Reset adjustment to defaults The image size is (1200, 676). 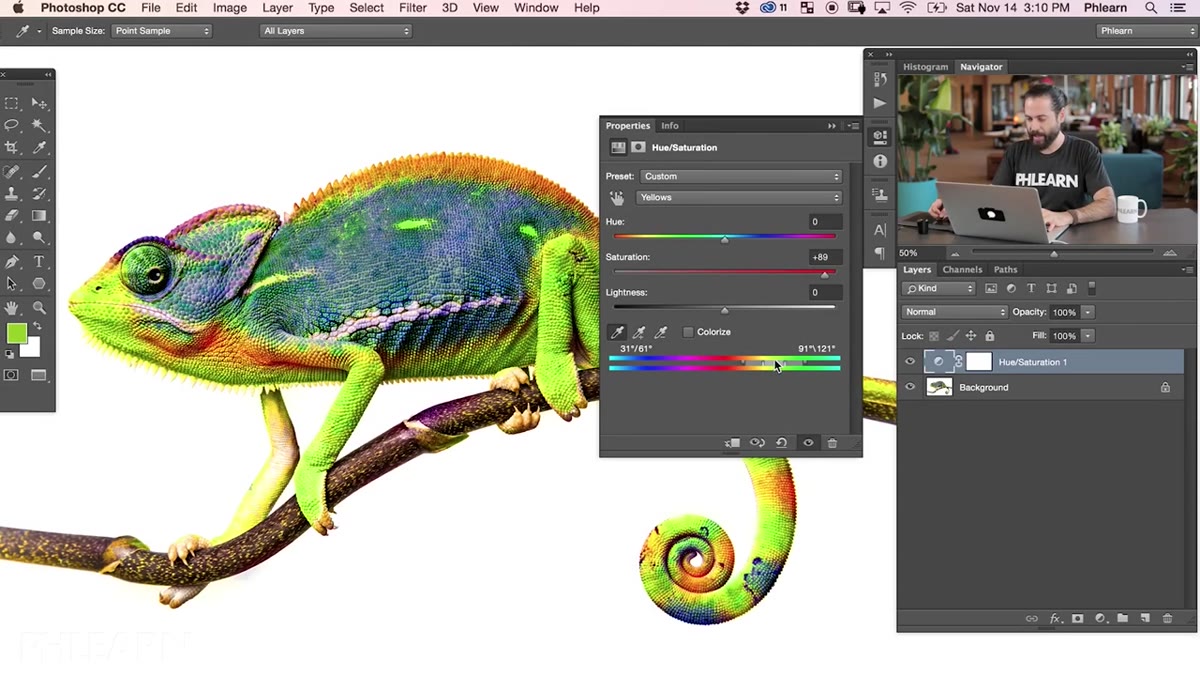tap(782, 443)
